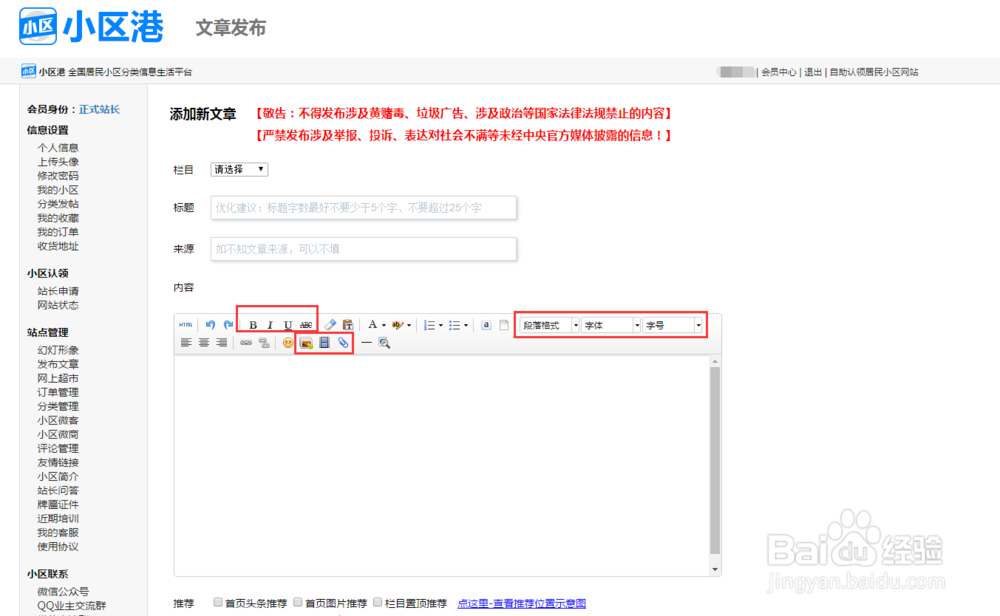Open 发布文章 in the sidebar

pyautogui.click(x=57, y=364)
